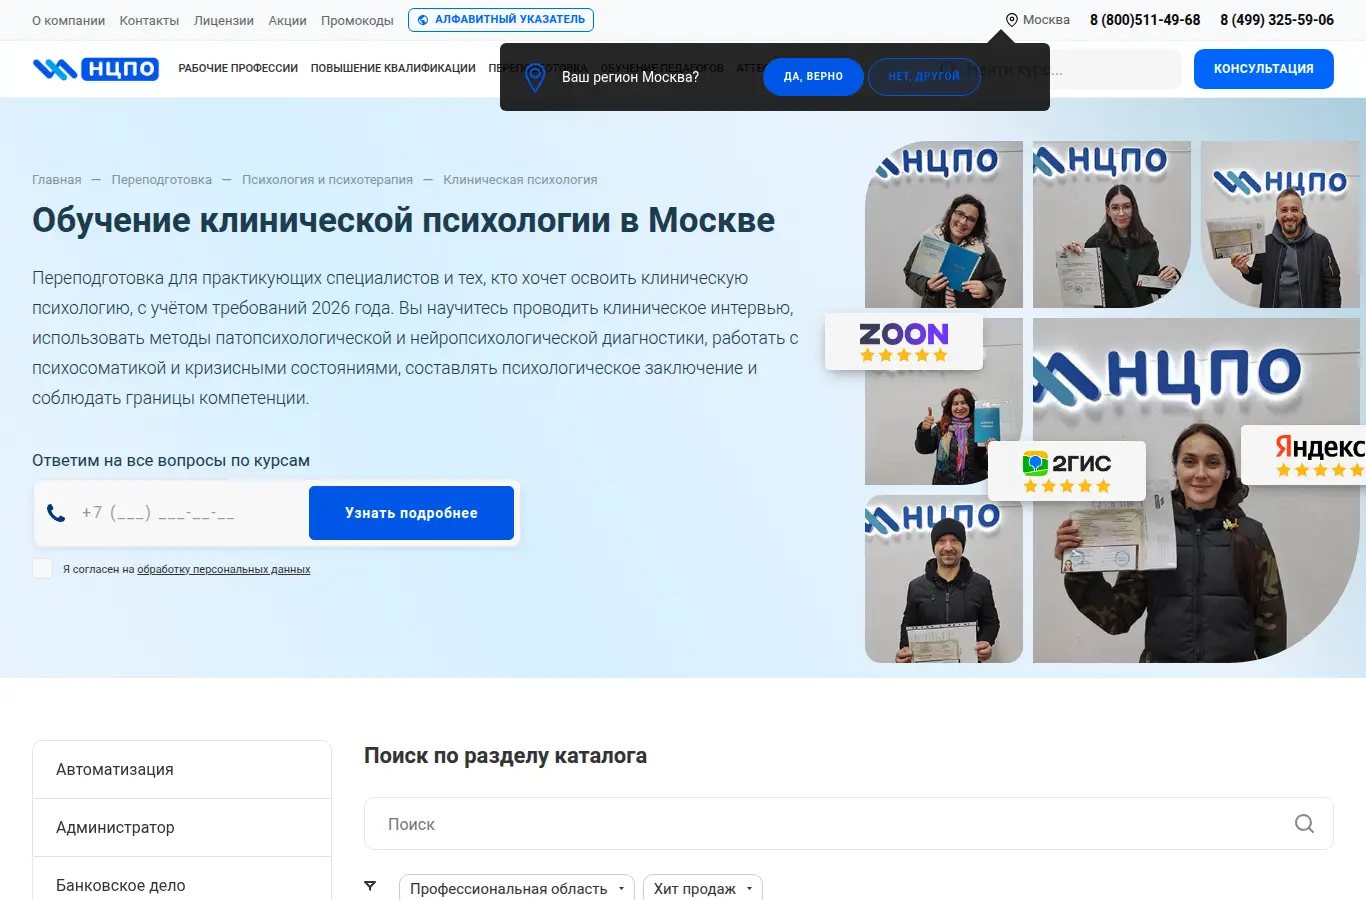Click the map pin icon in the region popup
The image size is (1366, 900).
(535, 77)
